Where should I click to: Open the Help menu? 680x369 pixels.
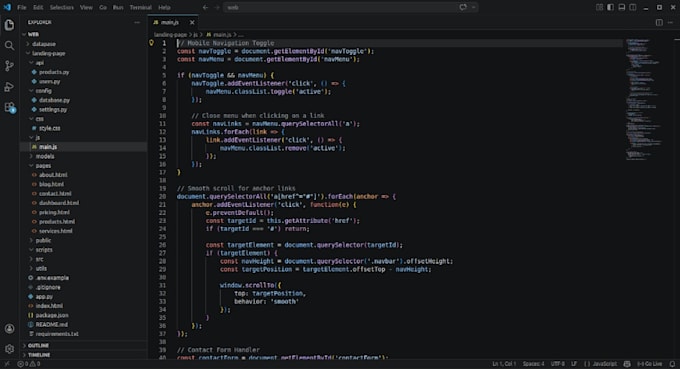coord(164,7)
